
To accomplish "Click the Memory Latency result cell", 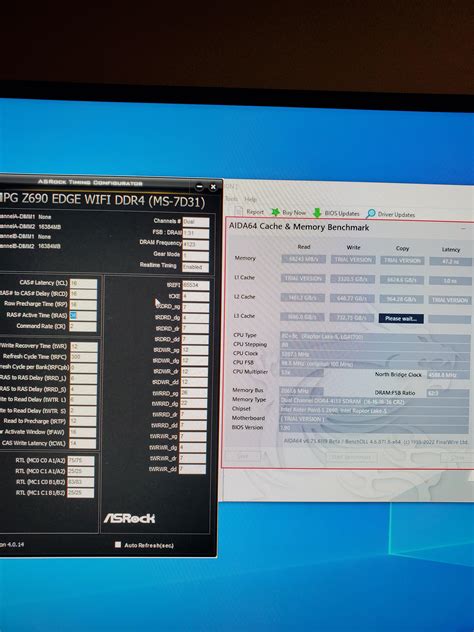I will pyautogui.click(x=451, y=262).
